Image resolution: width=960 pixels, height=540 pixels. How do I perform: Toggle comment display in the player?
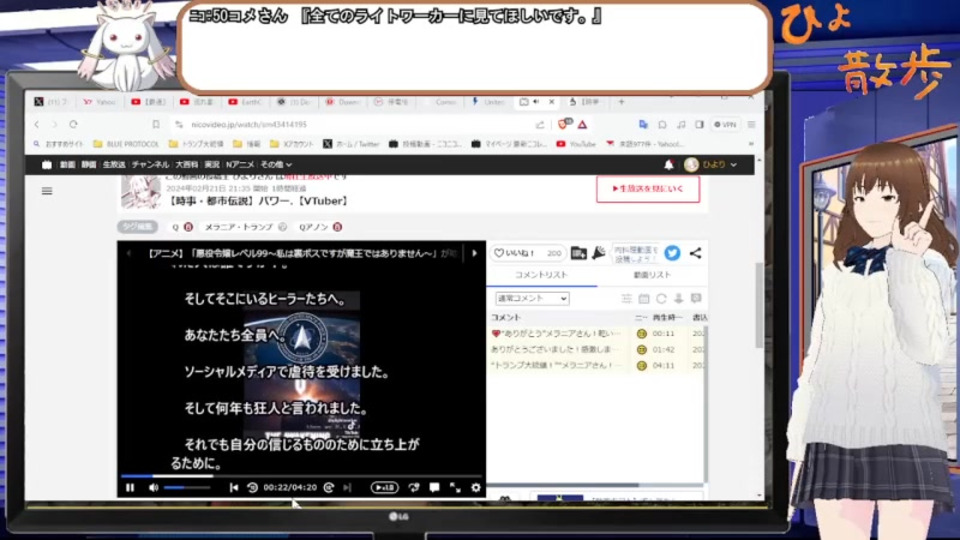[x=434, y=488]
